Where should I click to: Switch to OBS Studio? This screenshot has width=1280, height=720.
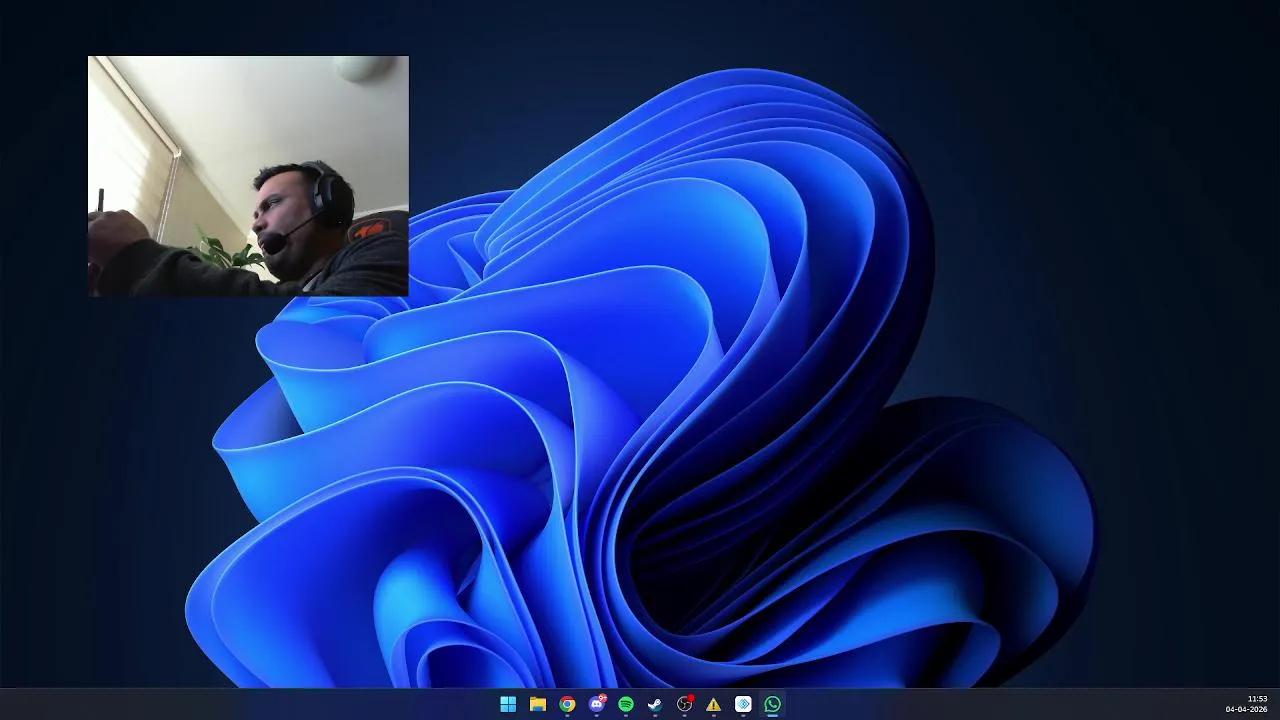[x=684, y=705]
